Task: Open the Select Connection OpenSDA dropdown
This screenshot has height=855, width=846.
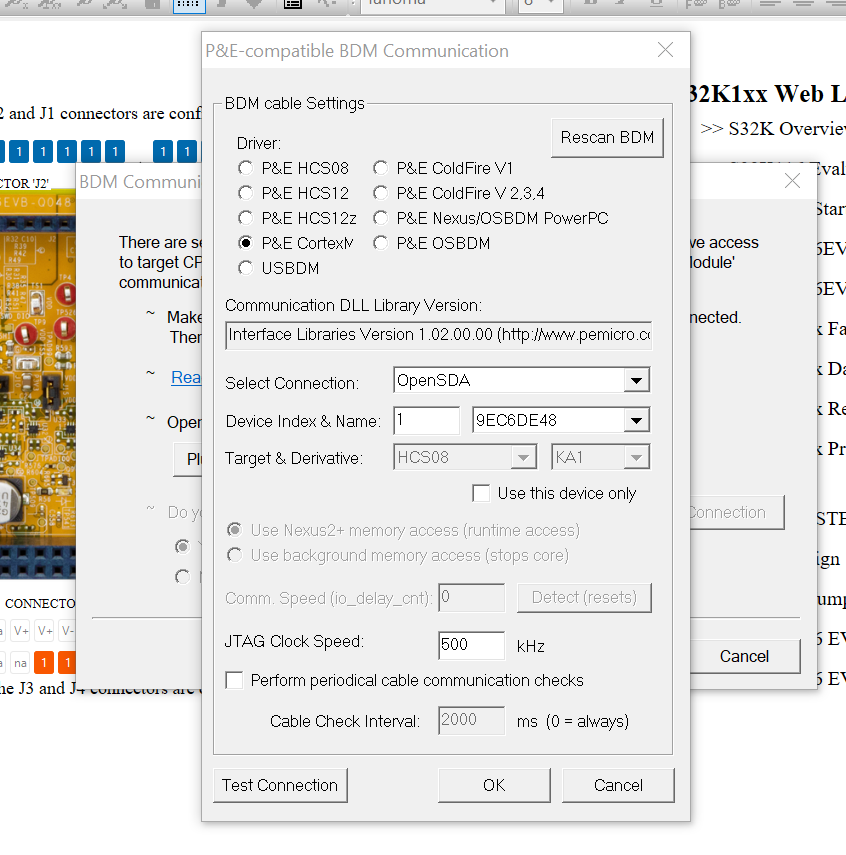Action: point(636,381)
